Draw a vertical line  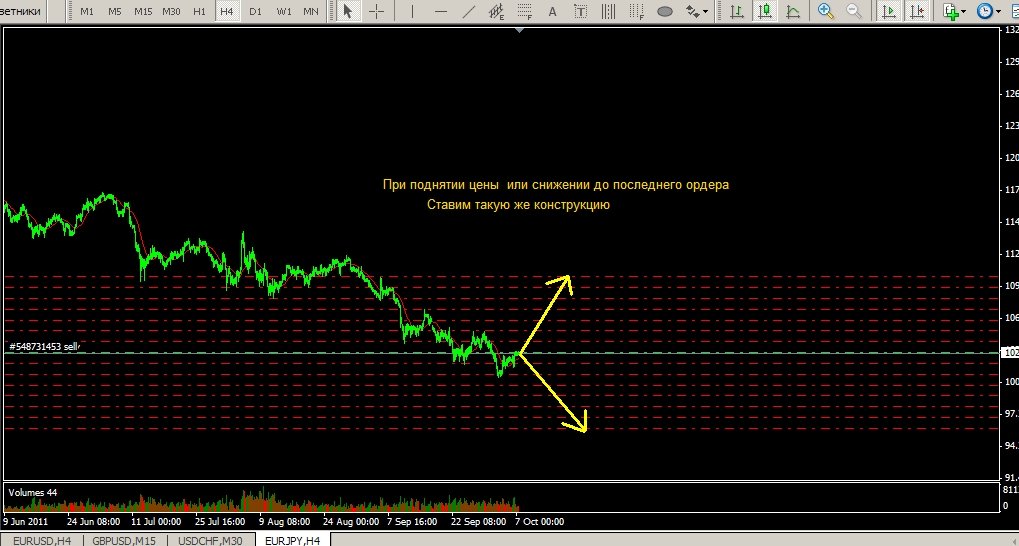coord(412,11)
